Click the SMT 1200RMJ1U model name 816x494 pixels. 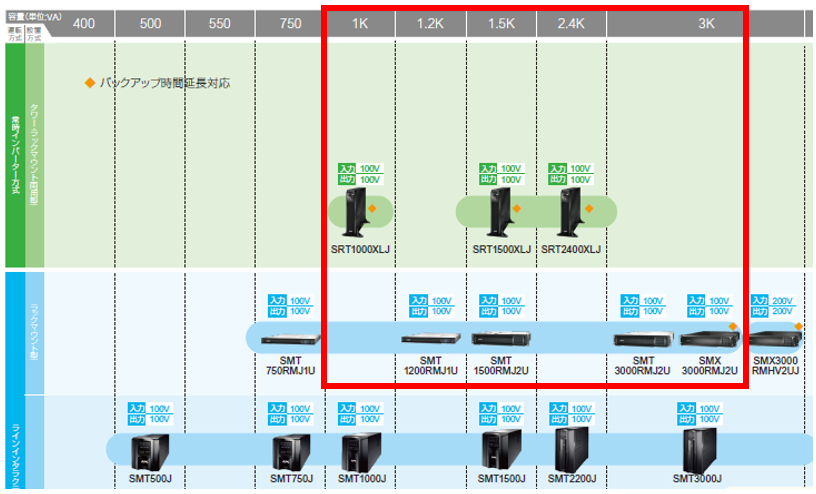click(430, 365)
